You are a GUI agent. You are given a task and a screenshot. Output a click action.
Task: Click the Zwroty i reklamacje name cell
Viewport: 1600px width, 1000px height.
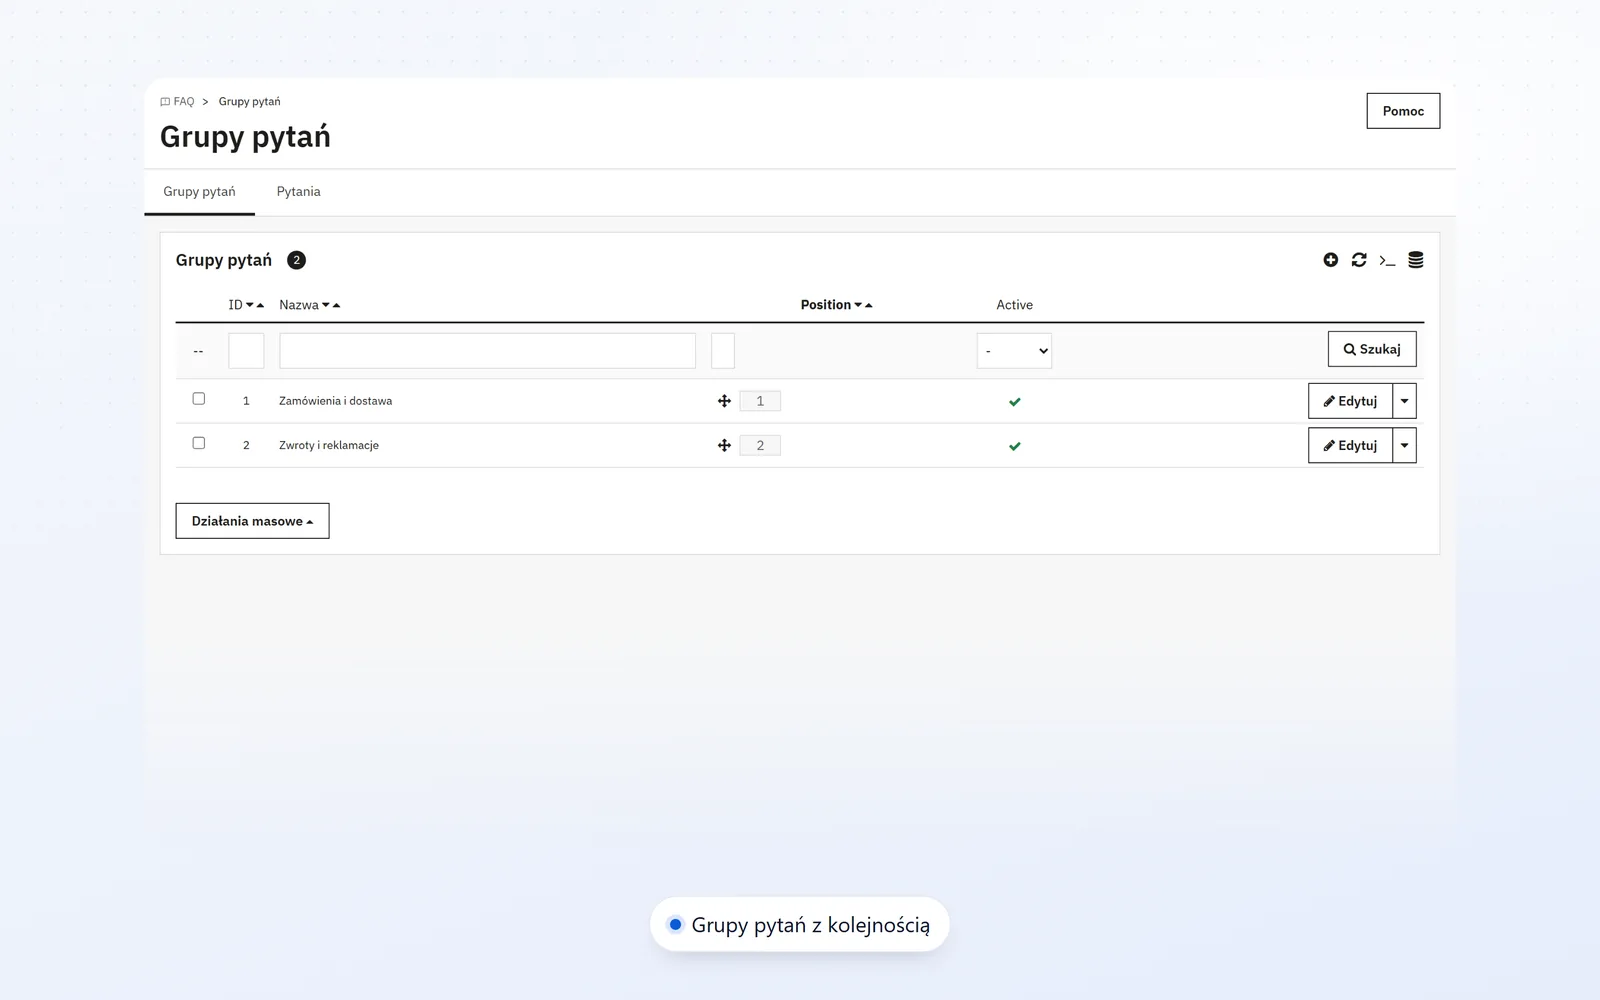coord(329,445)
